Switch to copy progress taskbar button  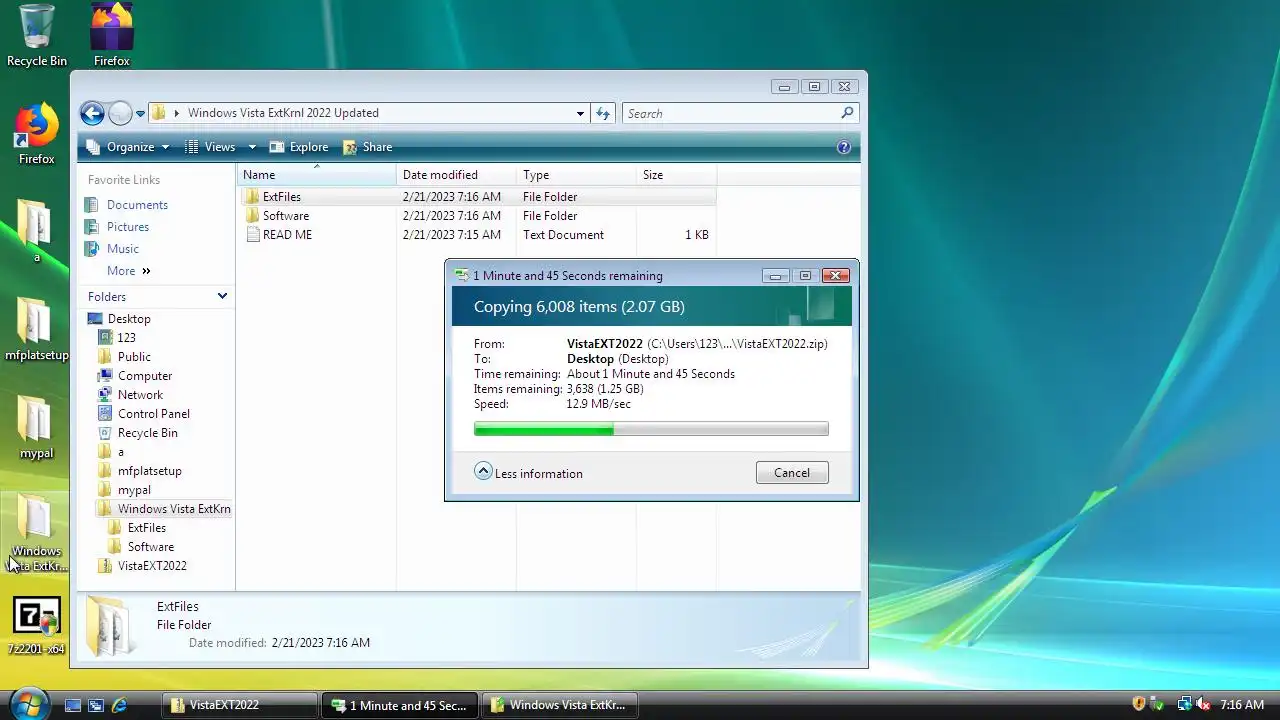(400, 705)
